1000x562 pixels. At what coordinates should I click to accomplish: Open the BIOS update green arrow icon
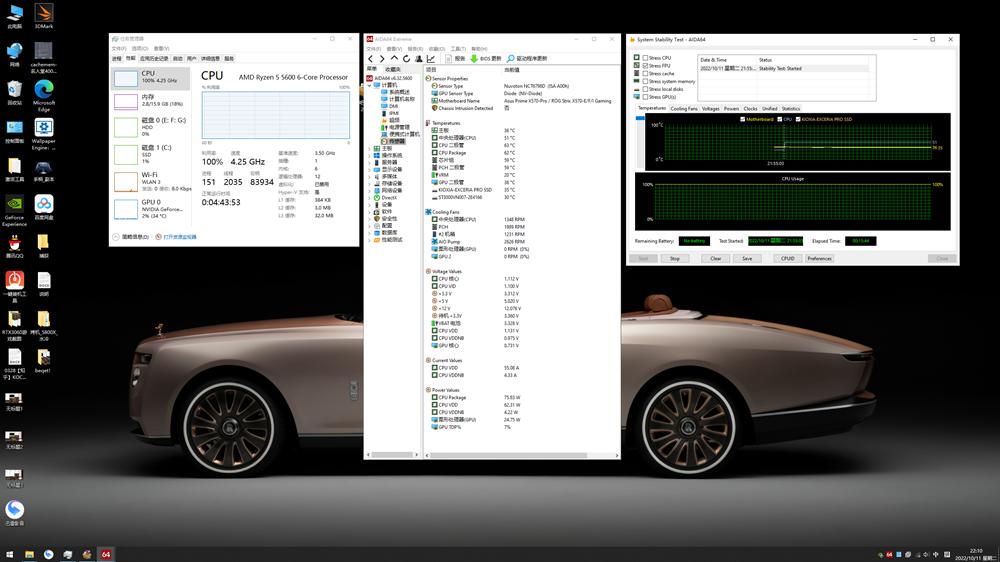(x=474, y=59)
